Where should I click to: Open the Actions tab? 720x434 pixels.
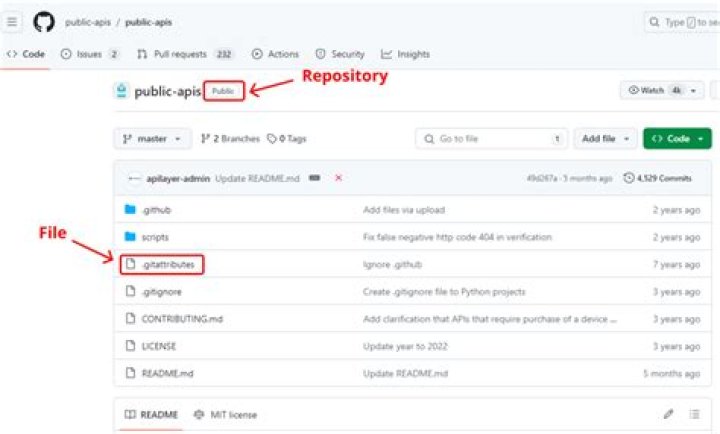(275, 54)
